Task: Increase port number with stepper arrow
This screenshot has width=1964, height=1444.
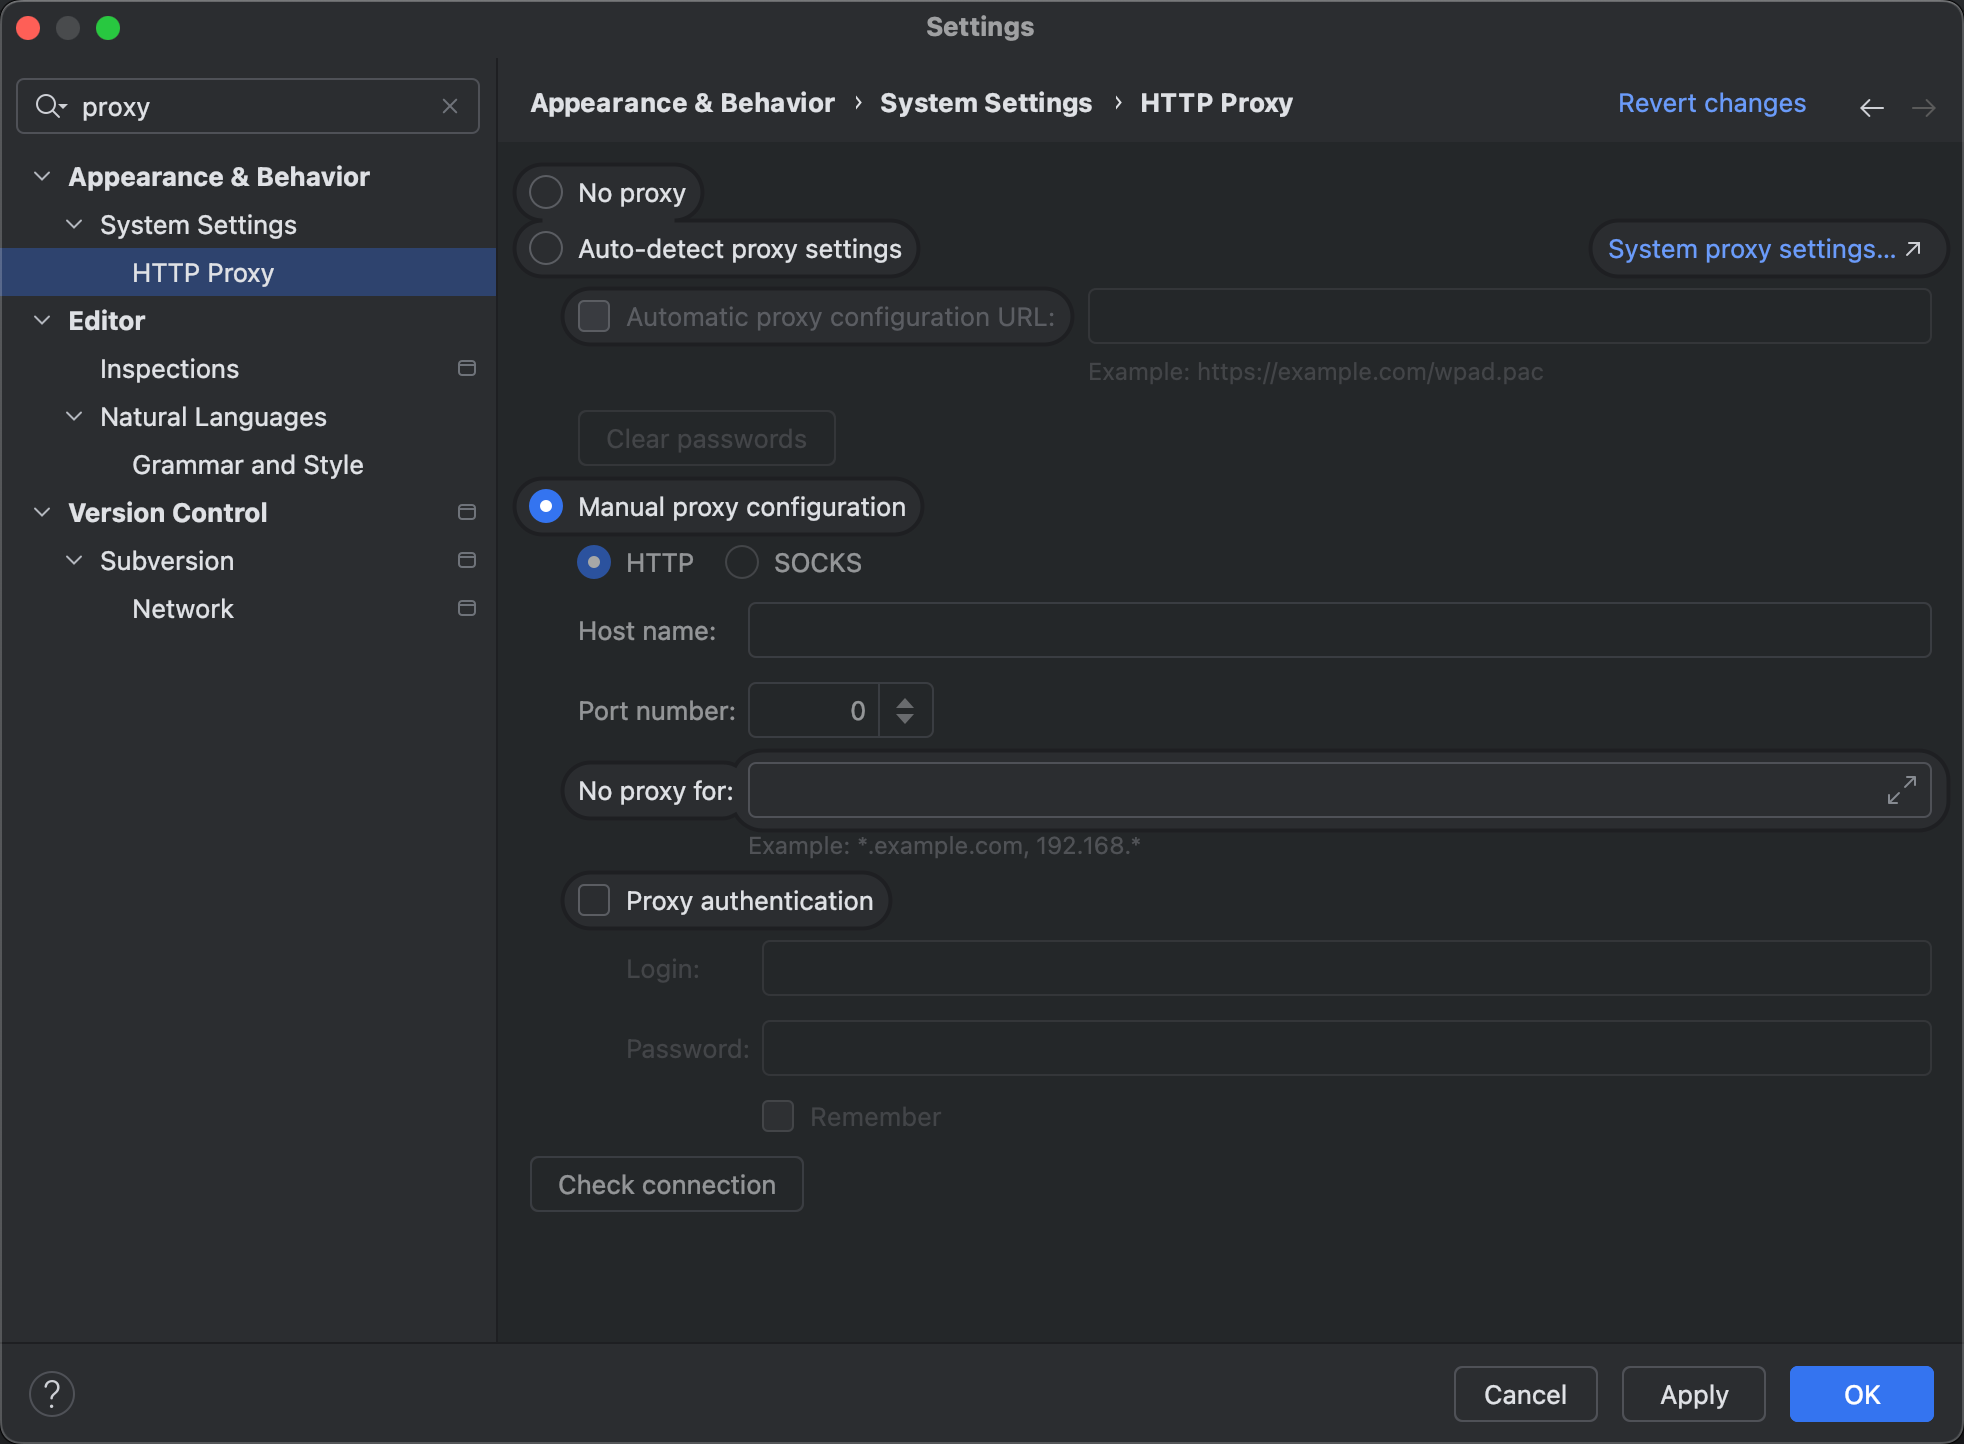Action: (905, 702)
